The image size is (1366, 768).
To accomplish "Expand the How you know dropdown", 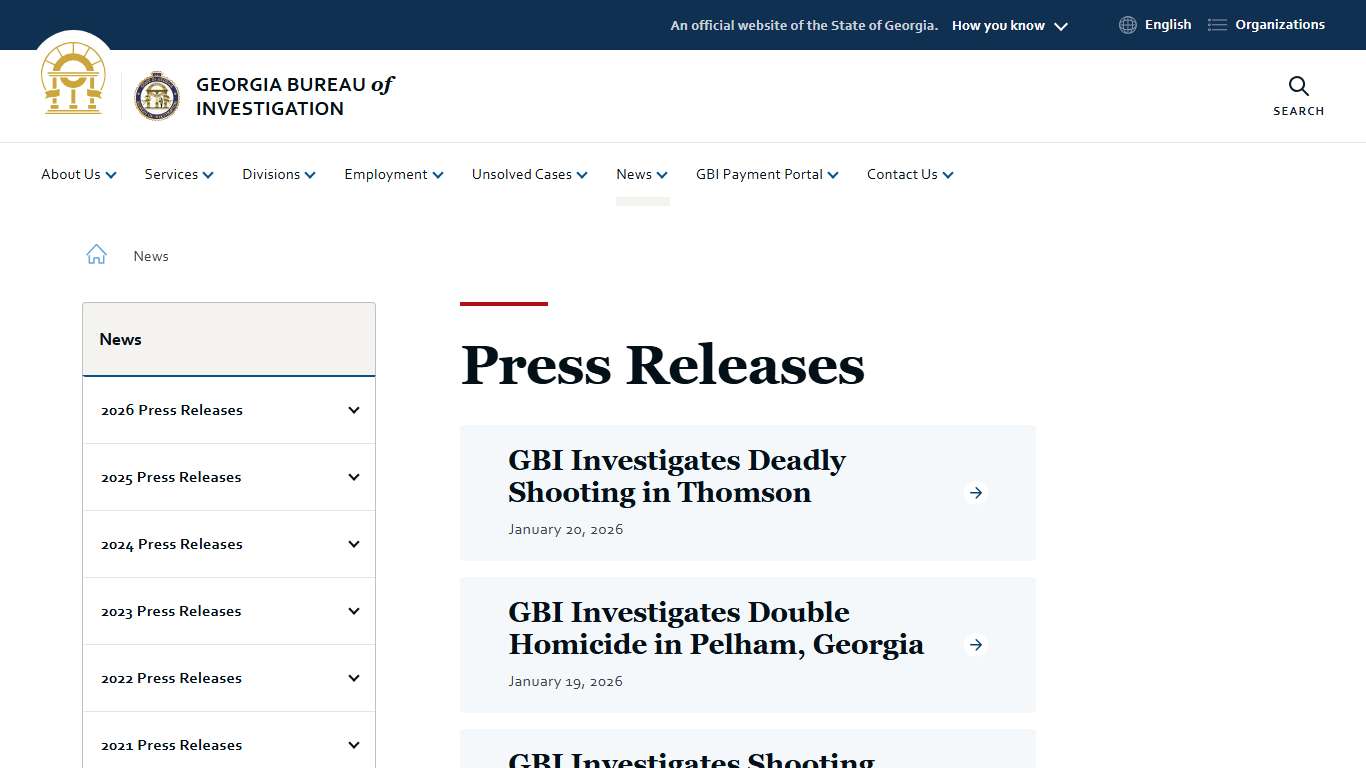I will coord(1009,25).
